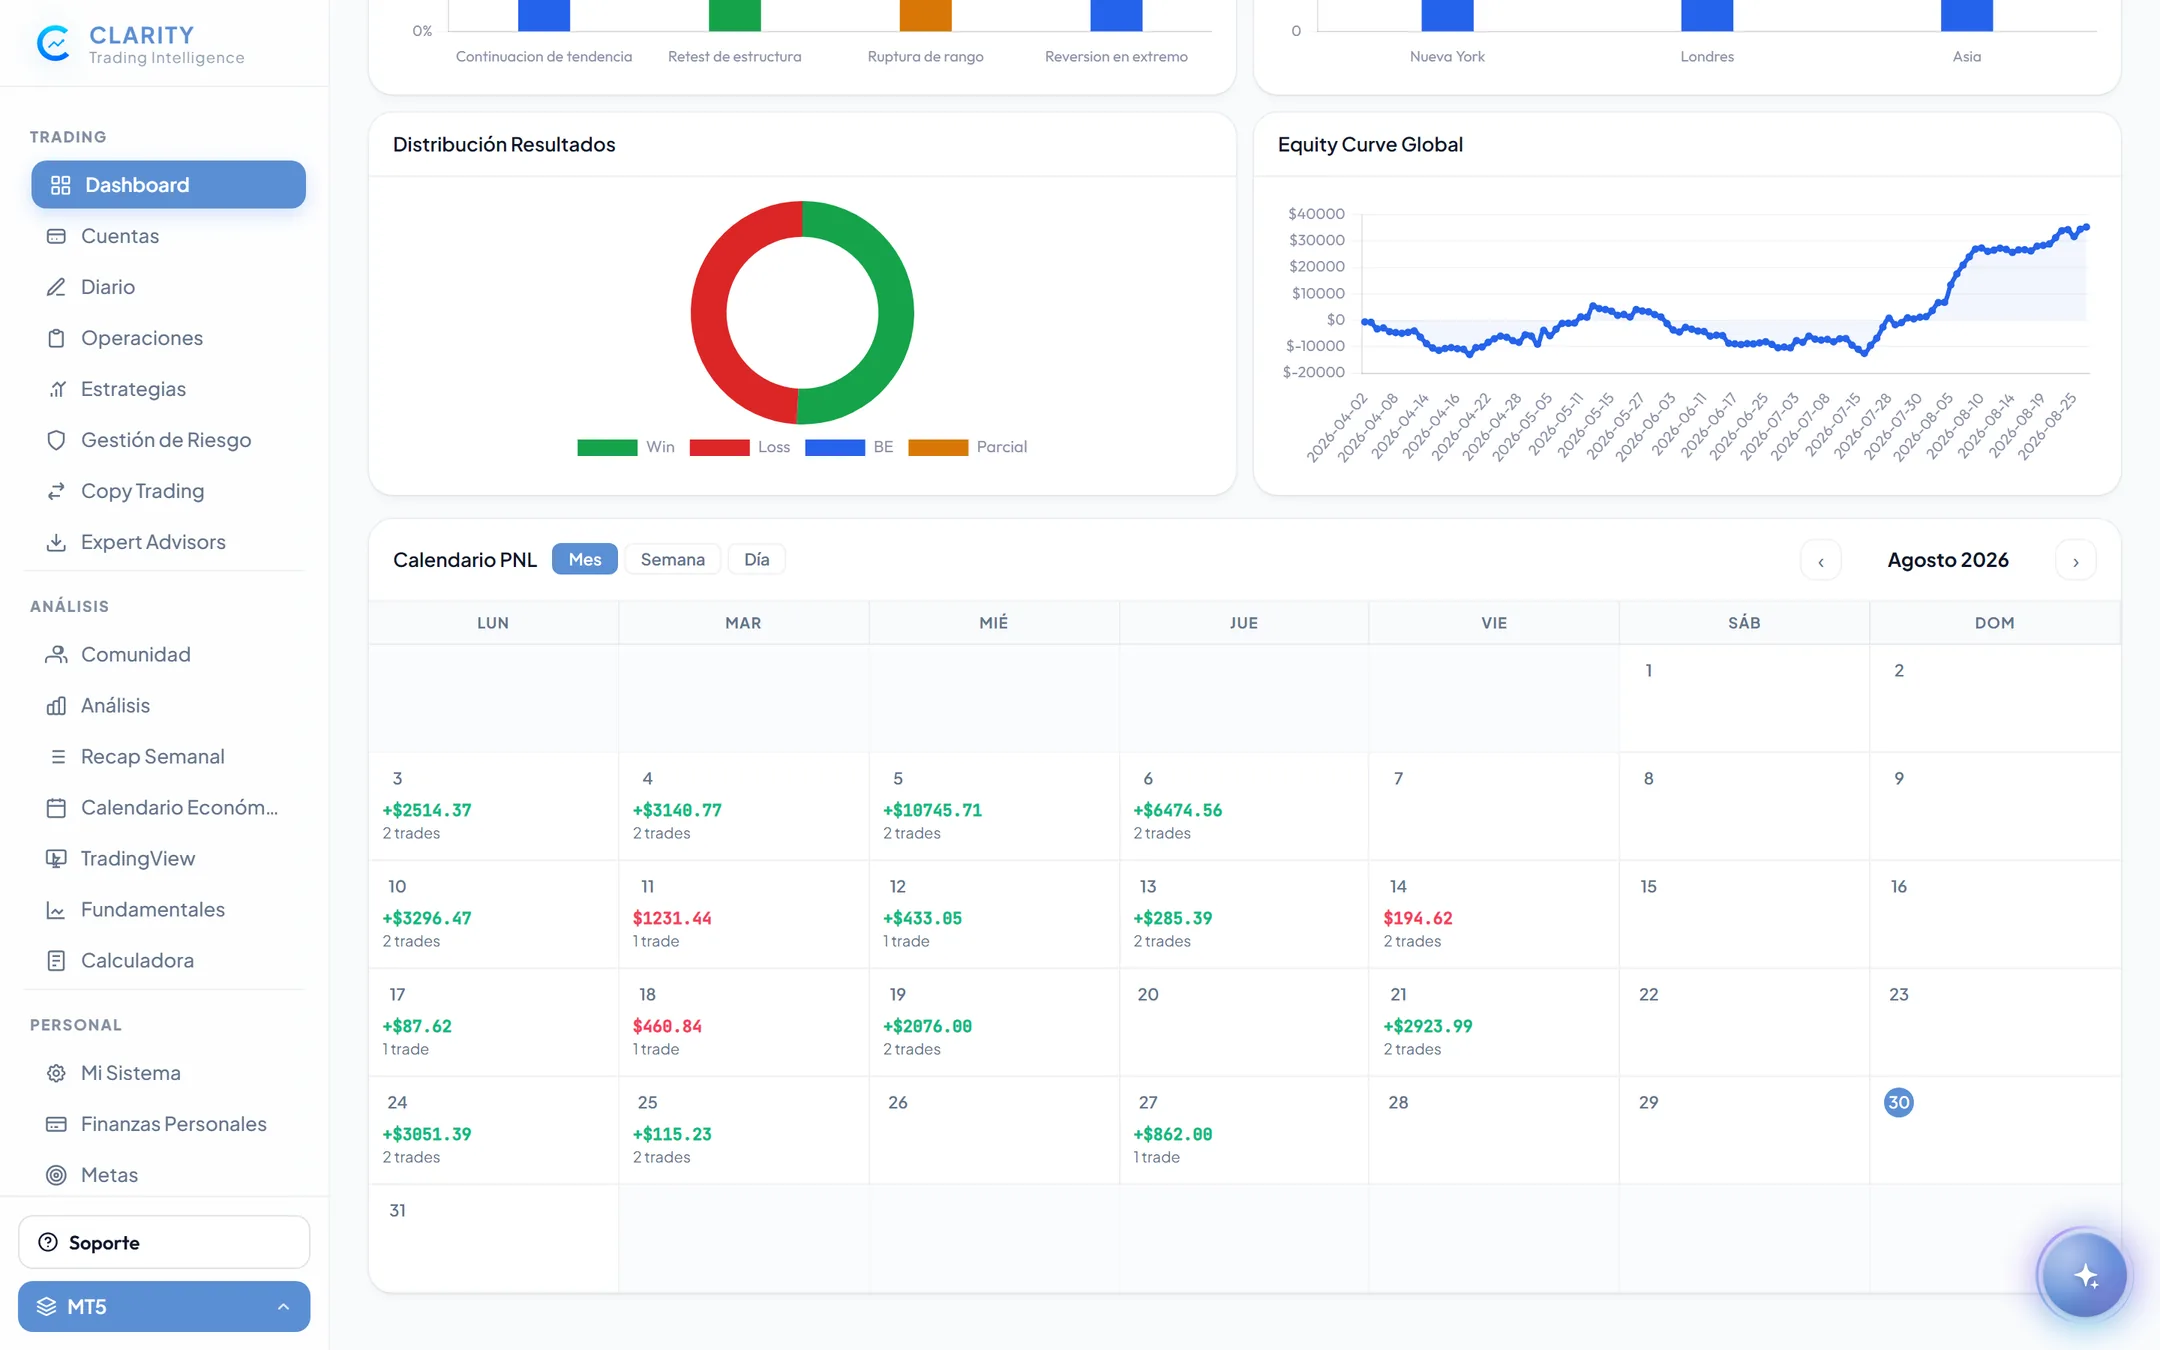Open day 24 showing +$3051.39
This screenshot has height=1350, width=2160.
(493, 1130)
